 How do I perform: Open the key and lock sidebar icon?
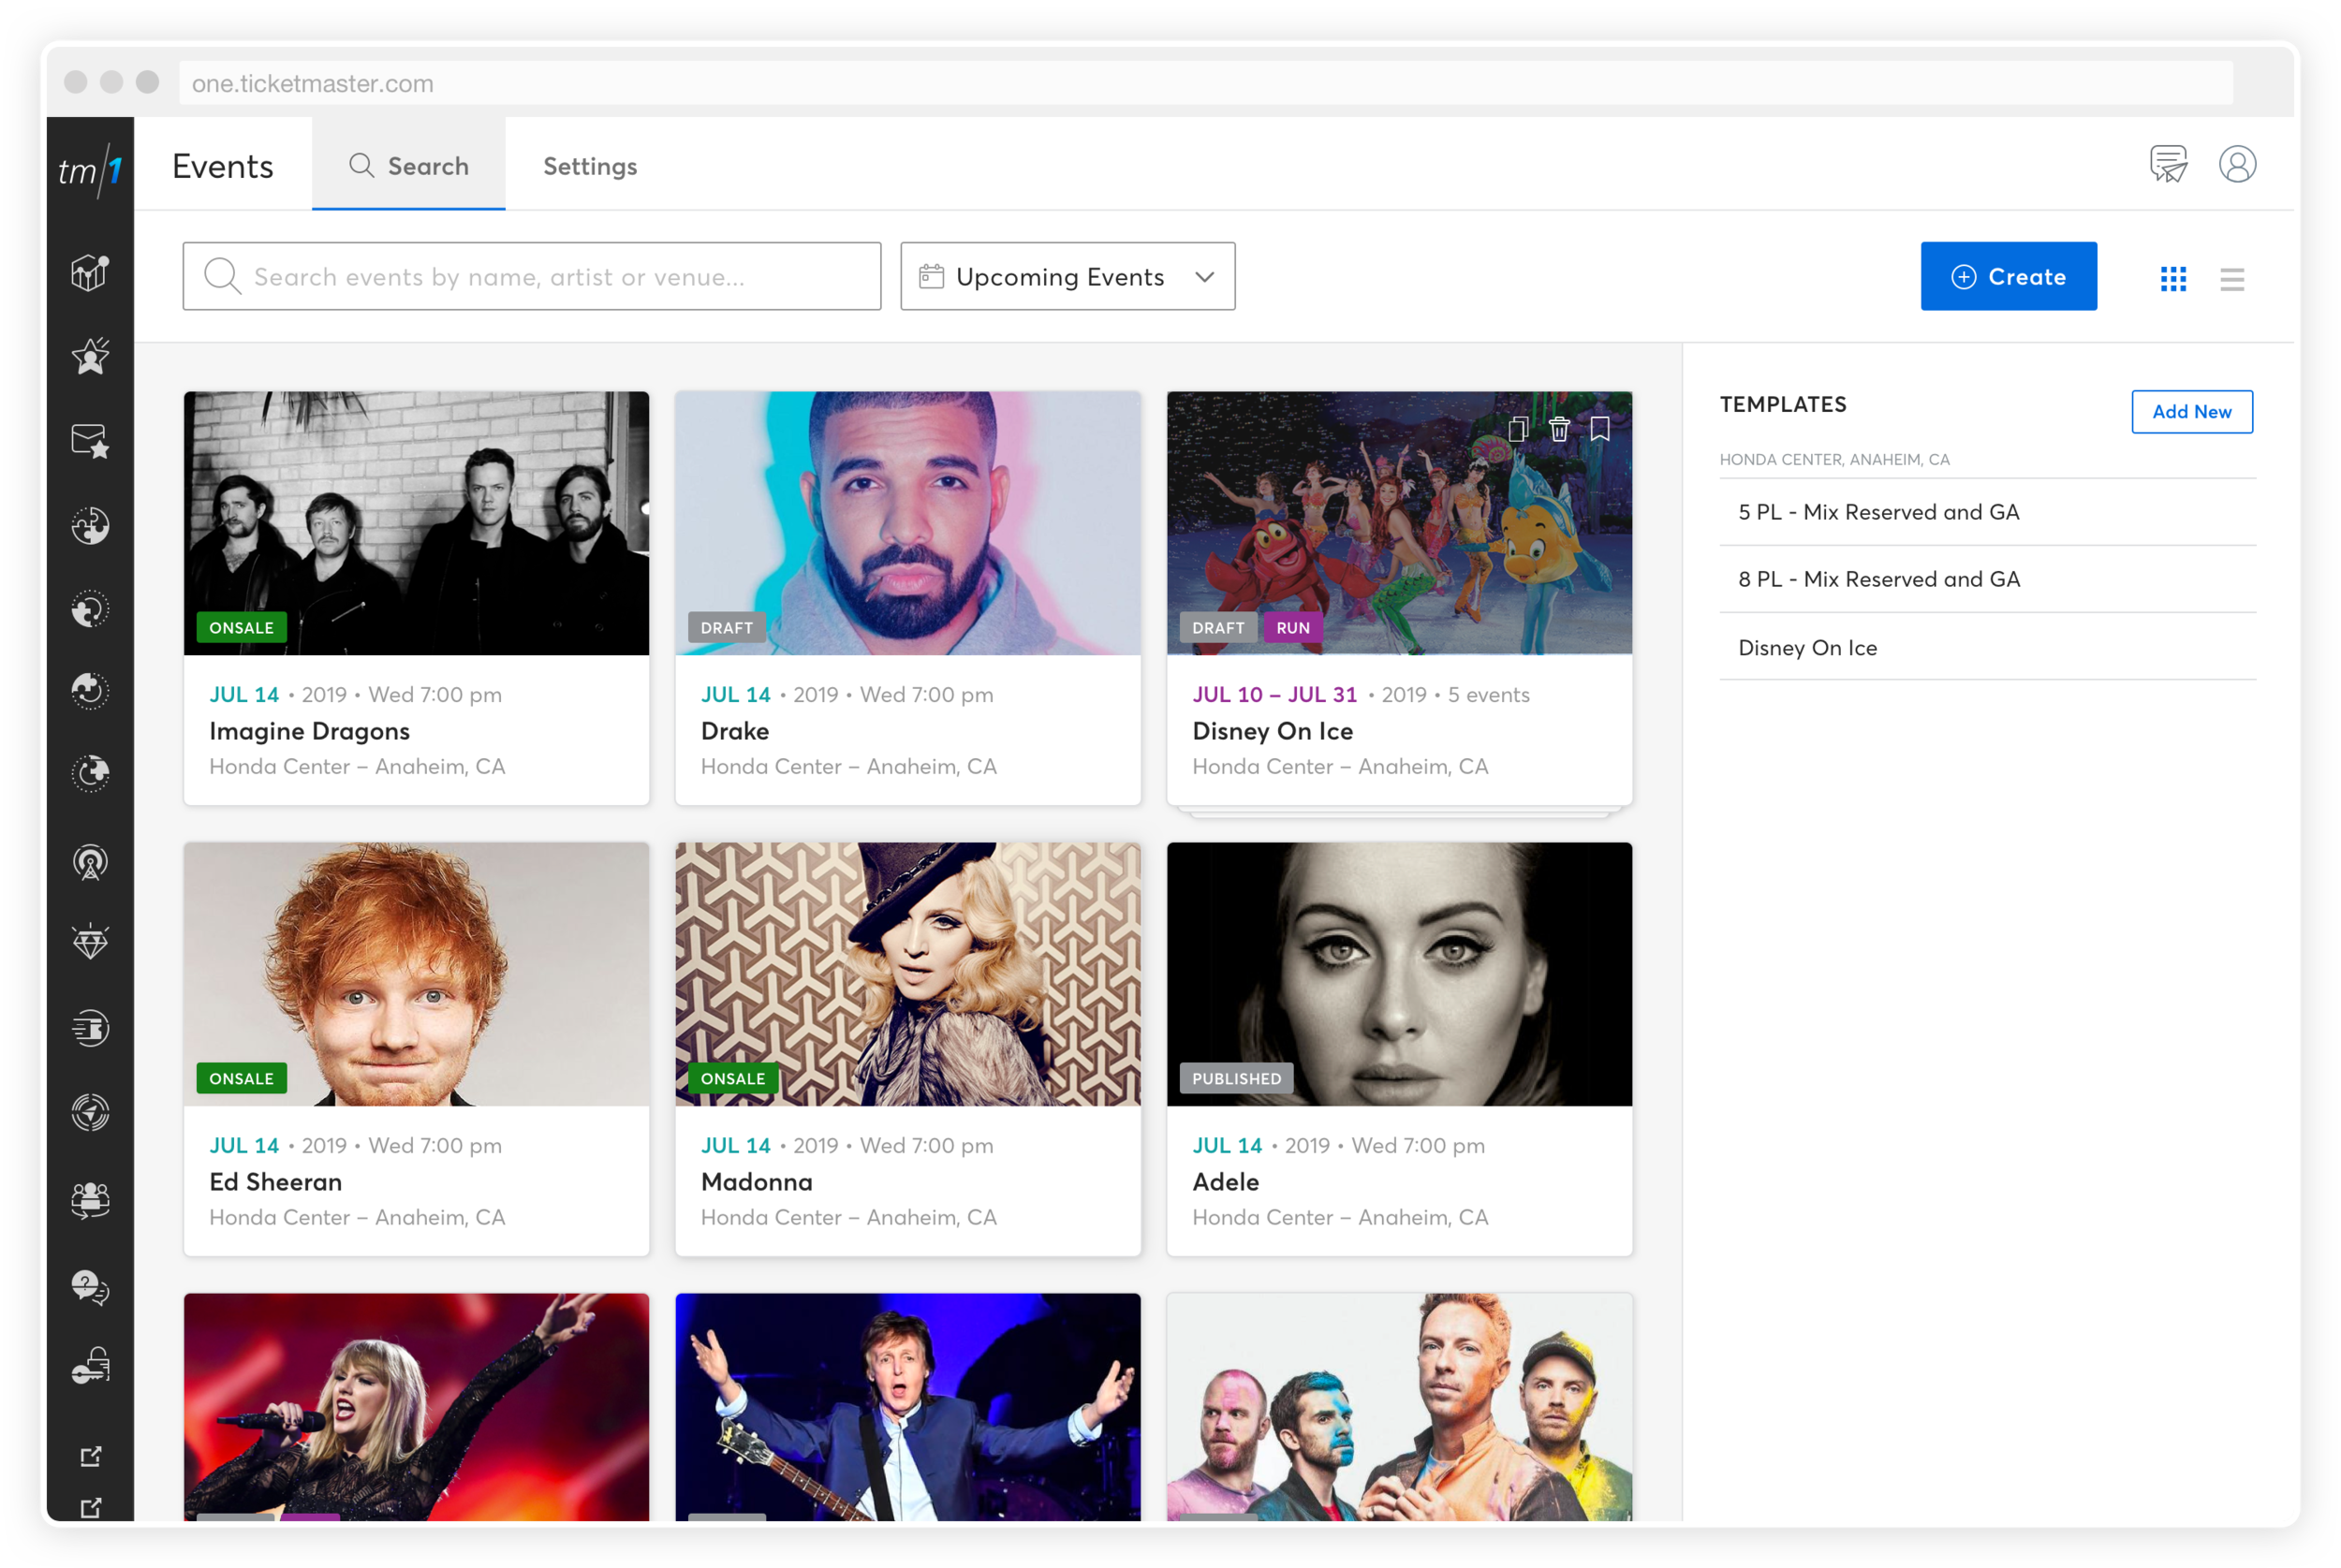coord(90,1365)
